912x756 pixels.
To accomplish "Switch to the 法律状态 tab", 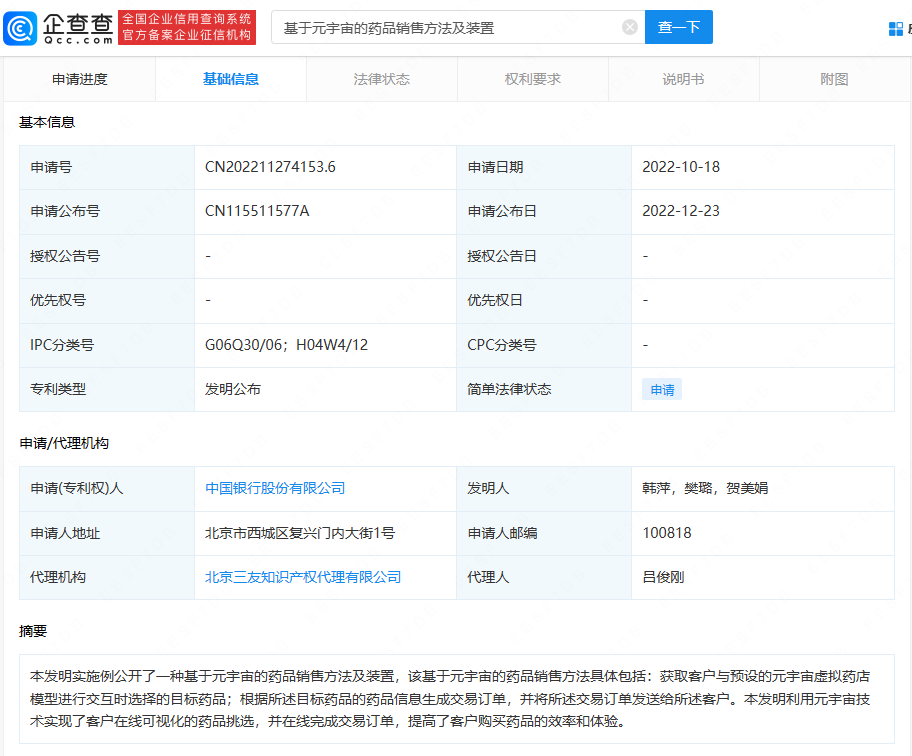I will (x=382, y=79).
